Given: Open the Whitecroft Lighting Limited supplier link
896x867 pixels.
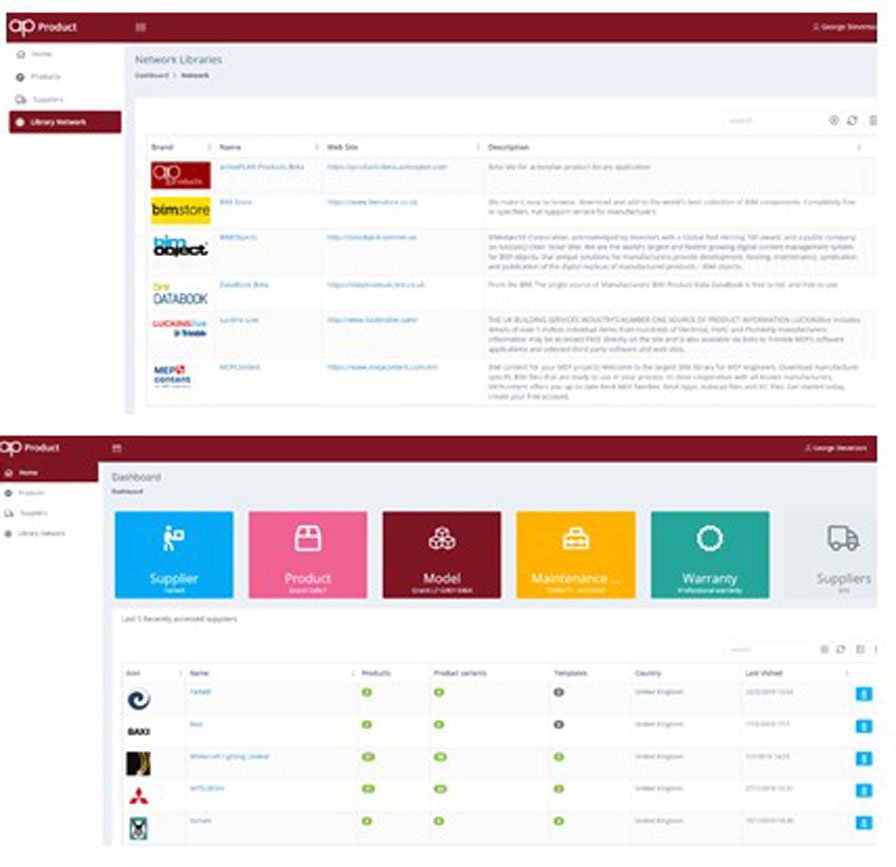Looking at the screenshot, I should tap(229, 756).
